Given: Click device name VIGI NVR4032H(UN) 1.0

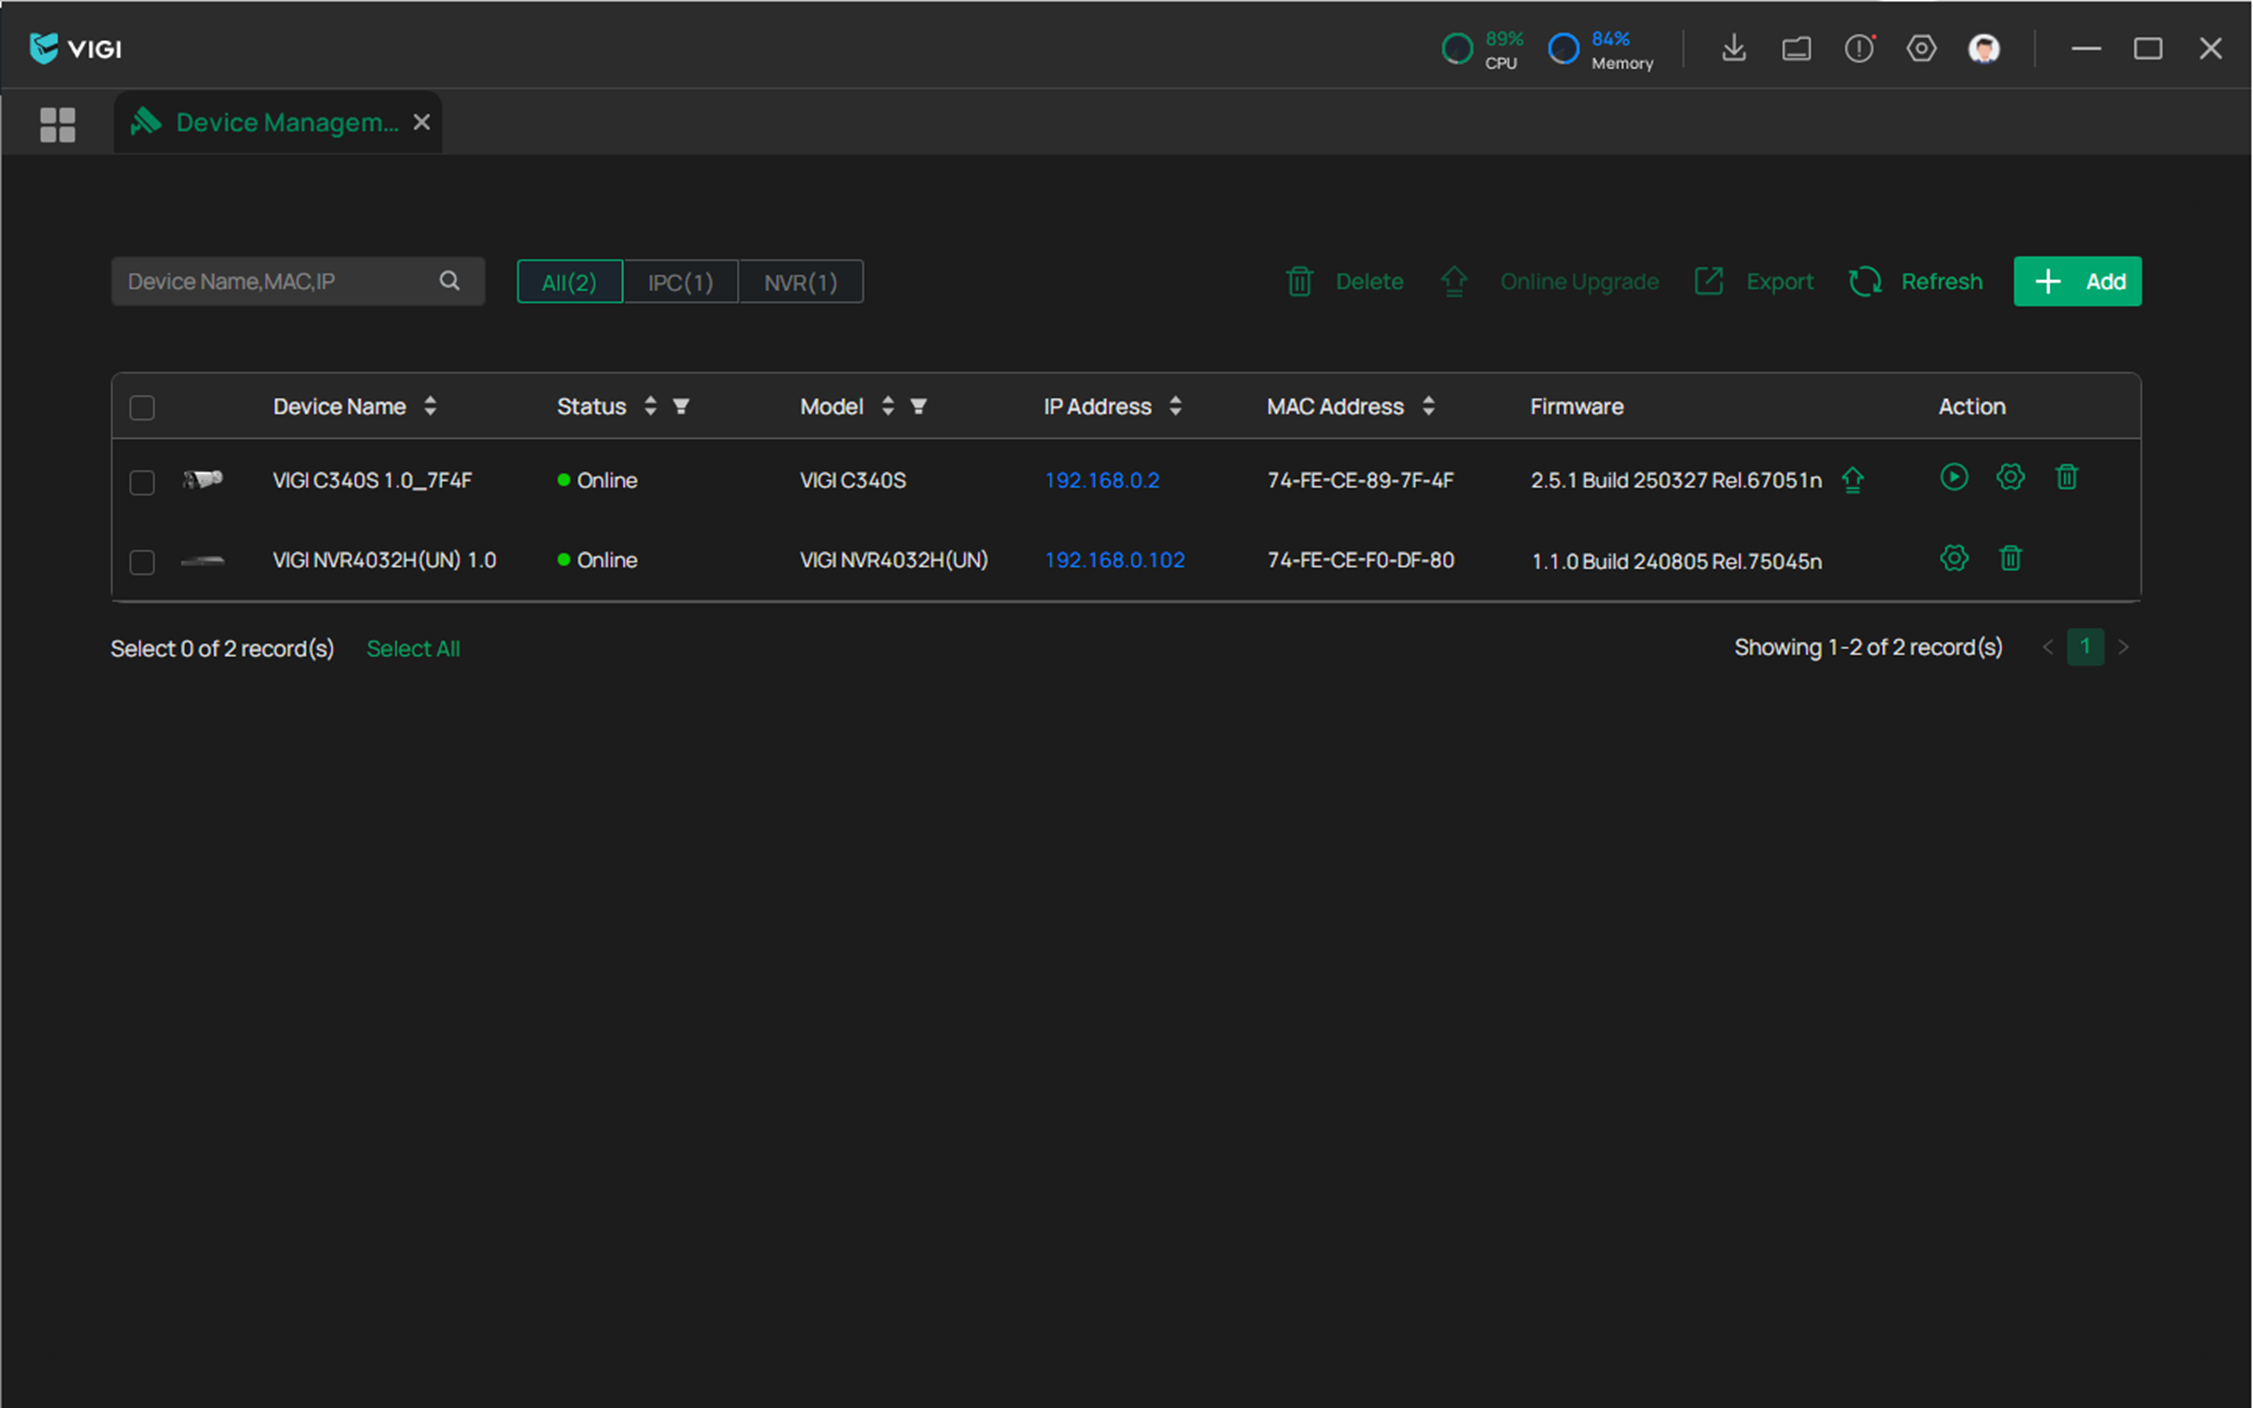Looking at the screenshot, I should [x=384, y=560].
